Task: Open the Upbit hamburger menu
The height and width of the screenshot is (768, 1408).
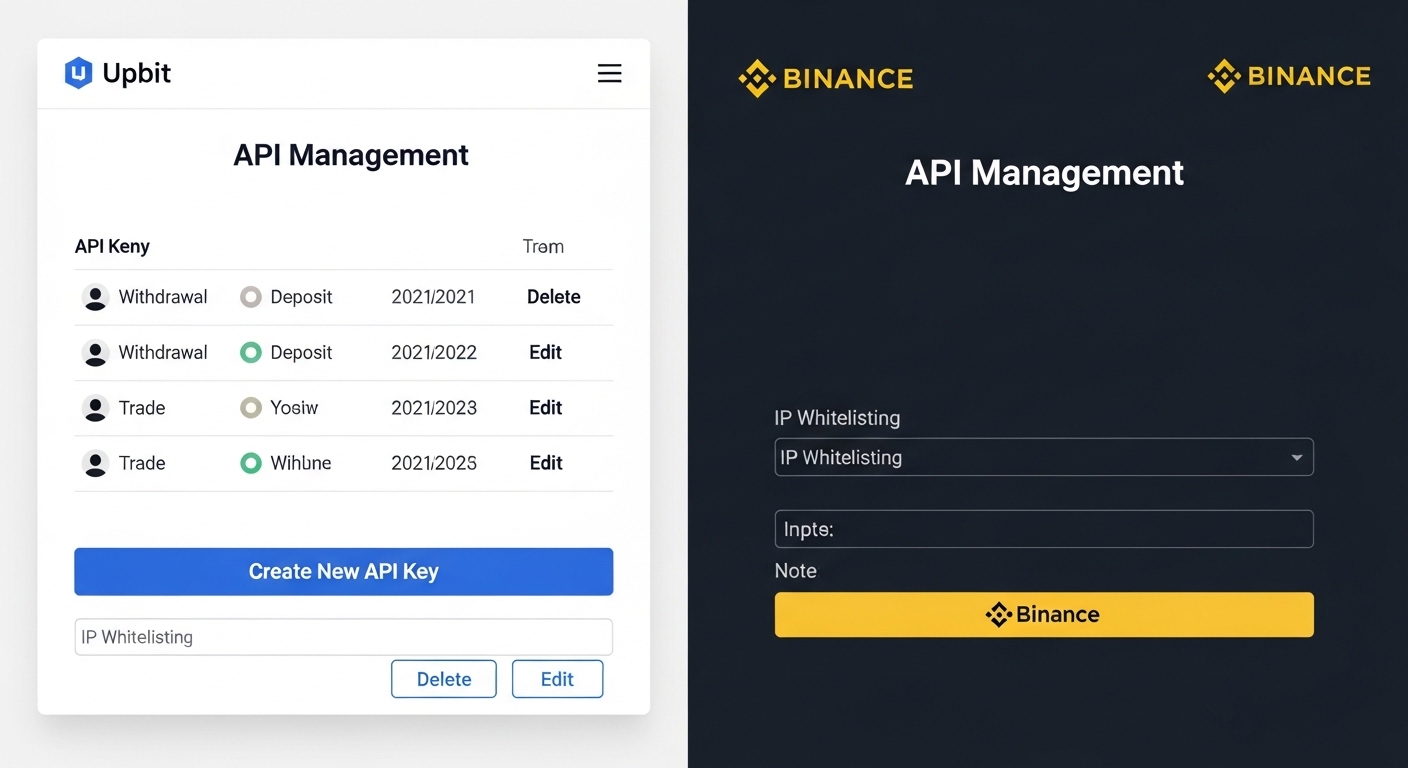Action: [609, 73]
